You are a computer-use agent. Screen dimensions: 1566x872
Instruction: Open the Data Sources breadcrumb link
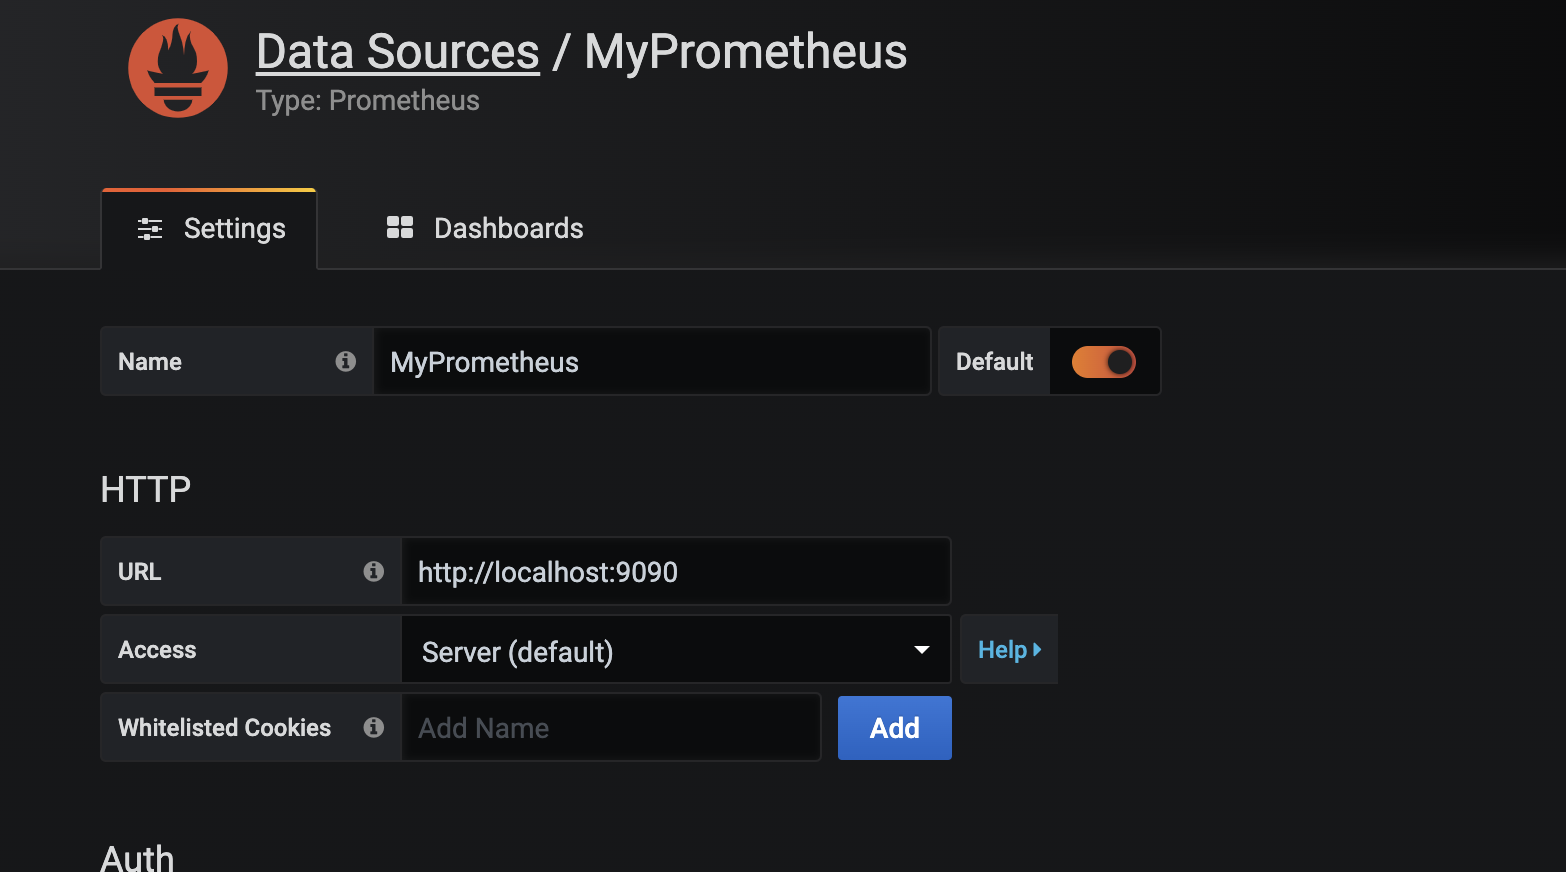coord(398,52)
